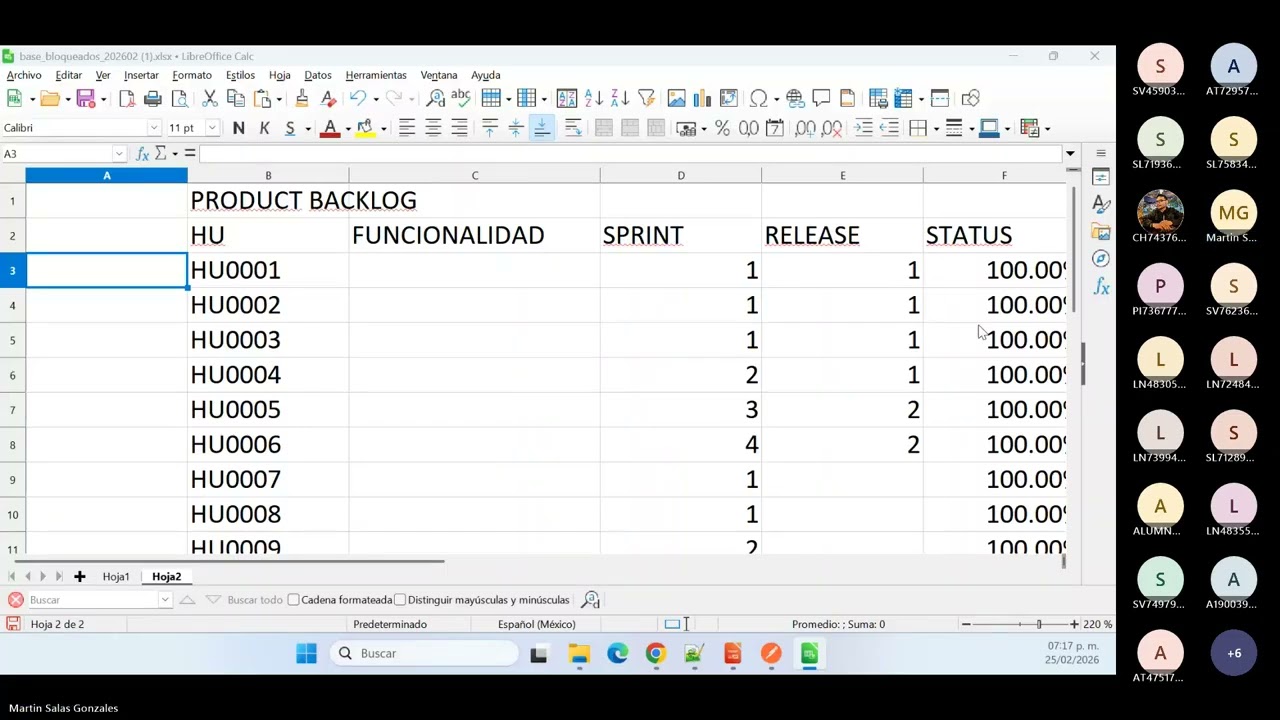
Task: Click the Align Left icon
Action: point(407,128)
